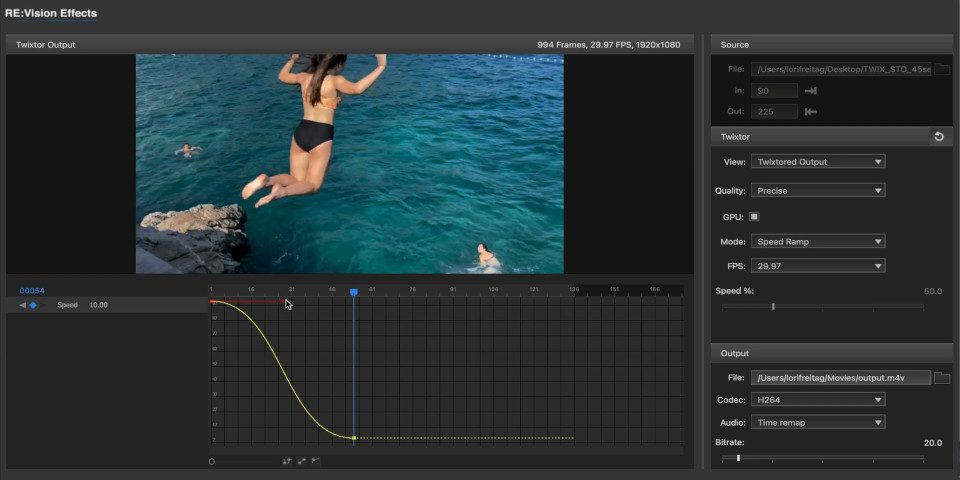
Task: Click the third graph tool icon below the curve
Action: click(315, 461)
